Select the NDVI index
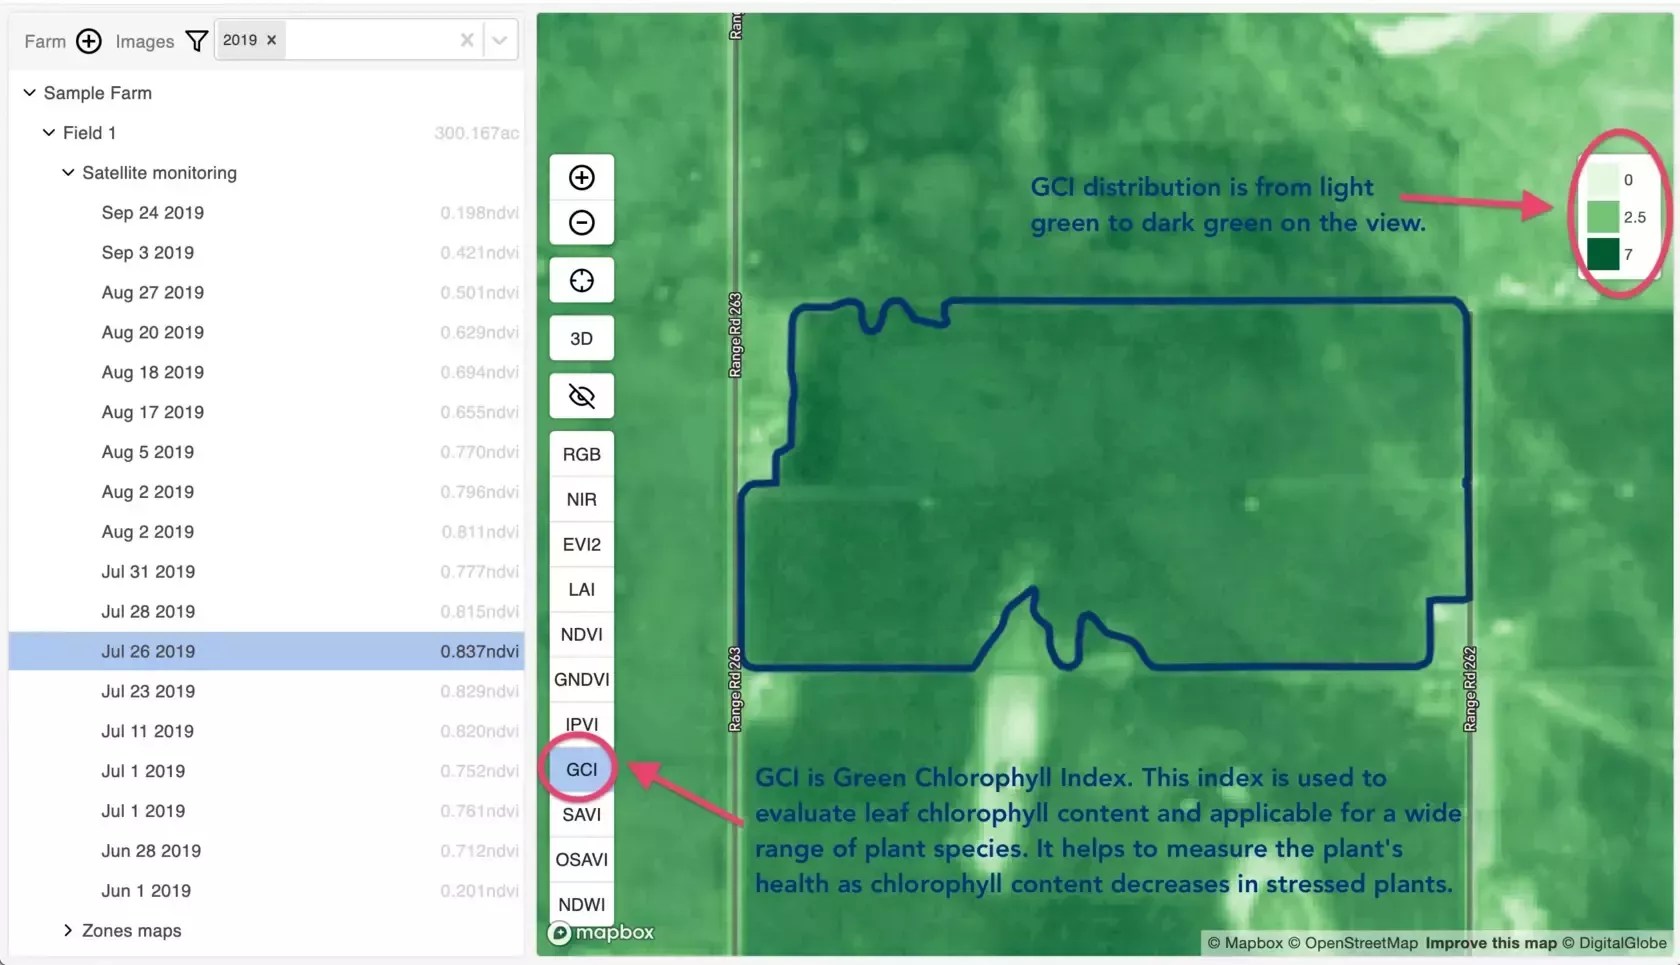The height and width of the screenshot is (965, 1680). click(x=581, y=634)
